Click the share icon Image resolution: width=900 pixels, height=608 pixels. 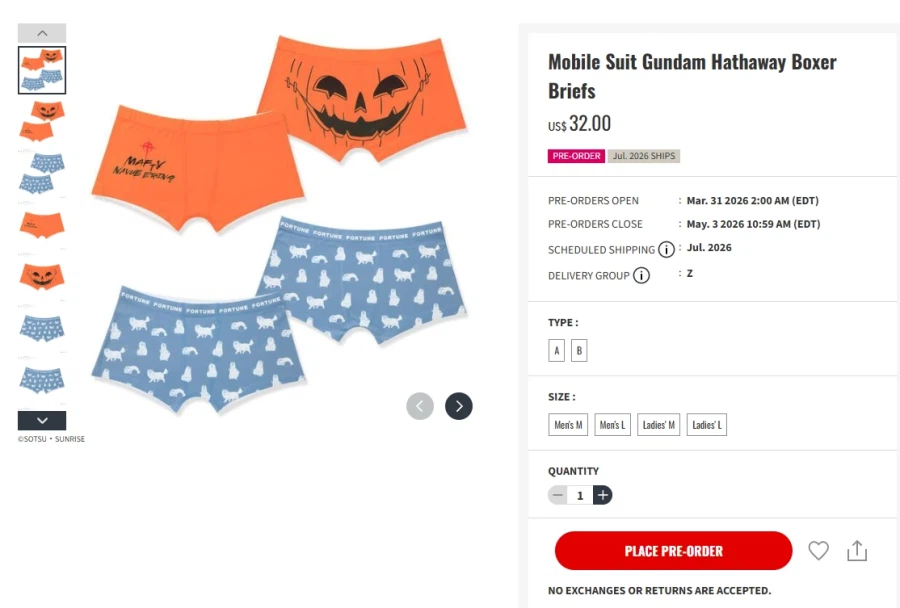856,550
